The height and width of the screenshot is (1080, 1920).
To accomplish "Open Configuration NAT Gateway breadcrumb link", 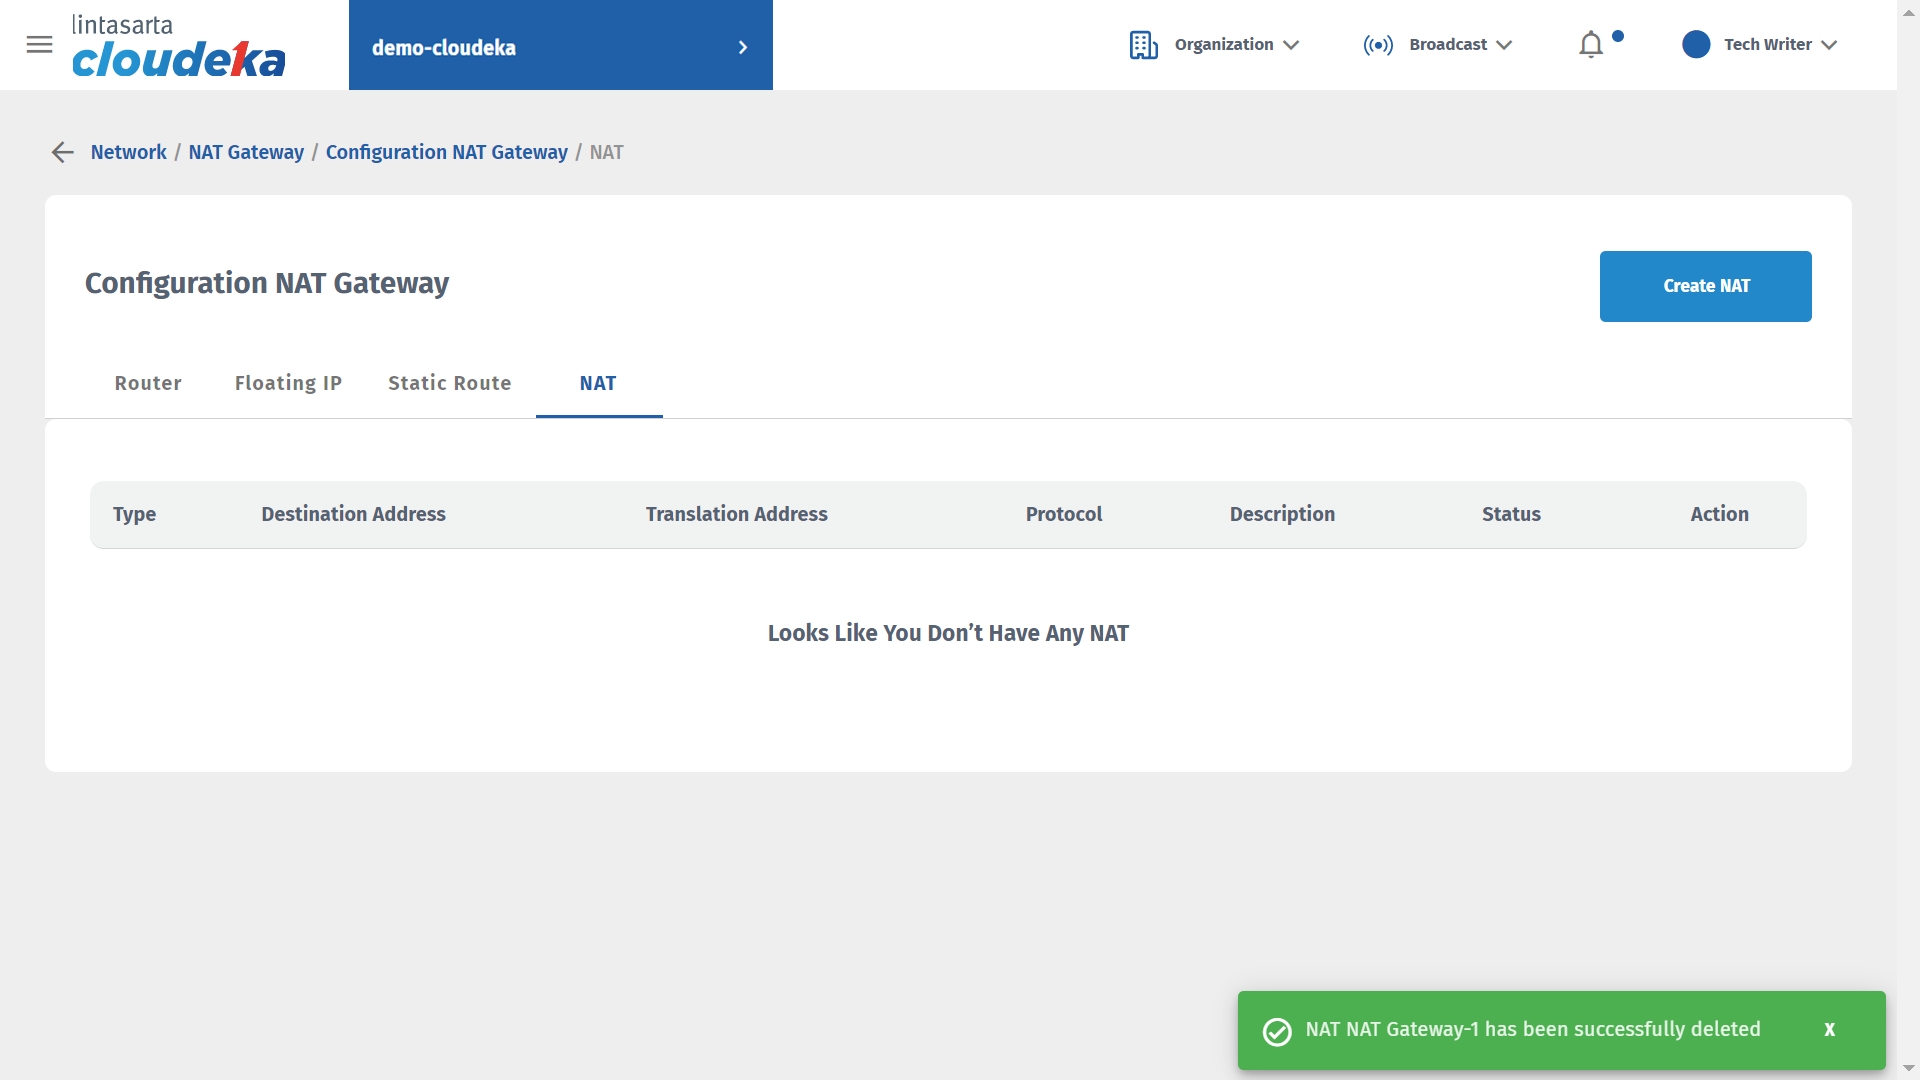I will pyautogui.click(x=446, y=152).
